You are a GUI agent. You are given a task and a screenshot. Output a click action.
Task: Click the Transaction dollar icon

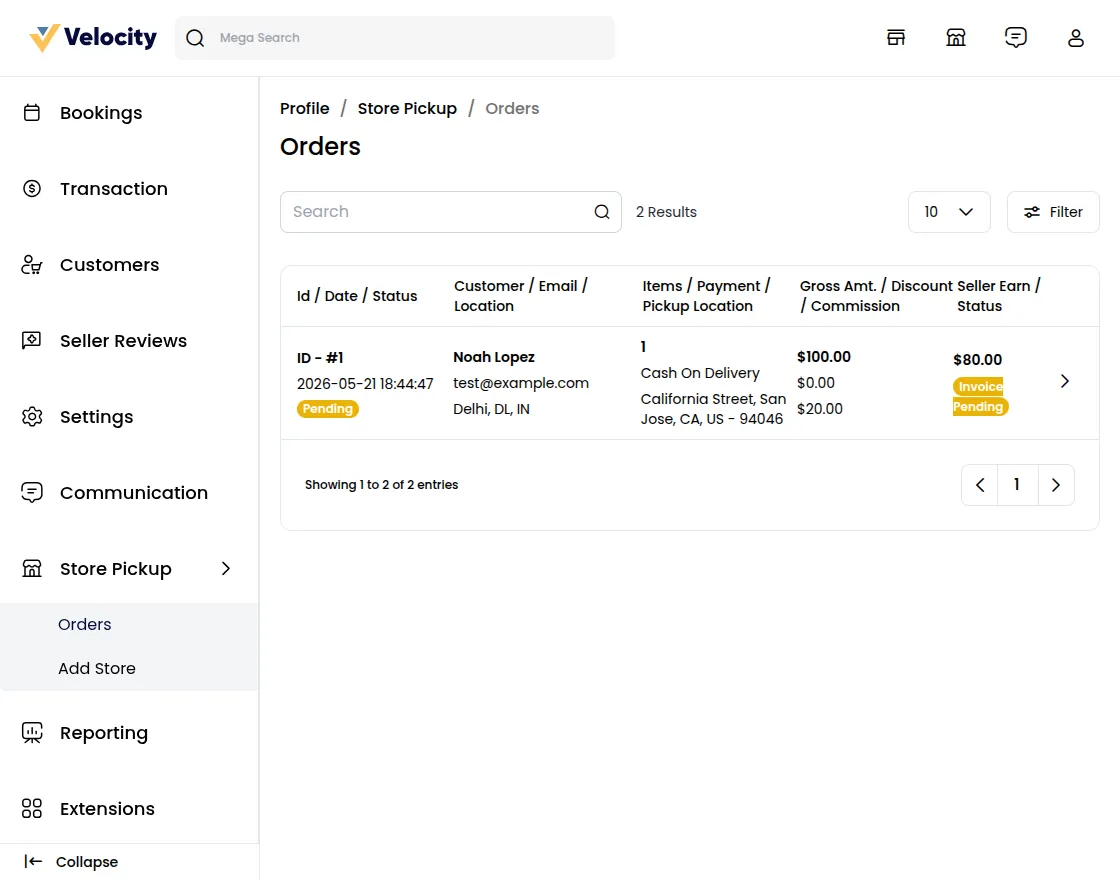coord(32,189)
